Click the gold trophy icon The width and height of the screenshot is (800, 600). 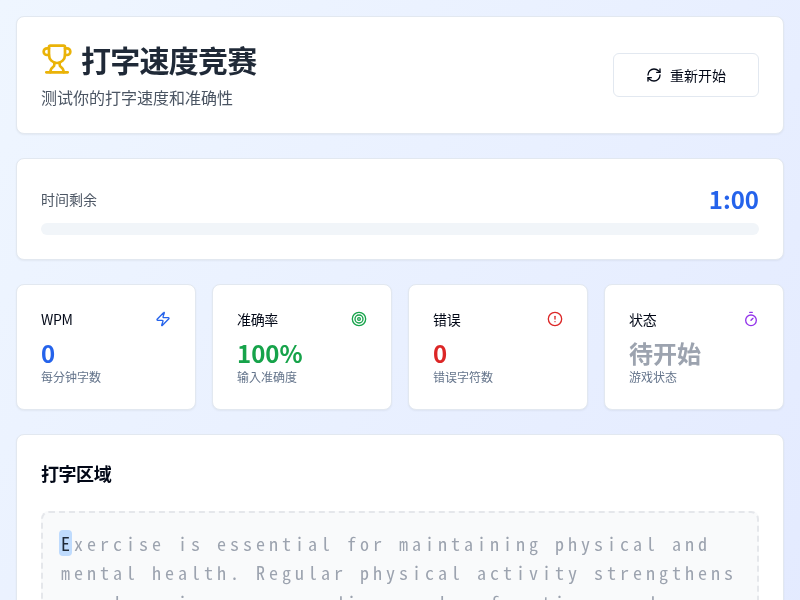pyautogui.click(x=57, y=60)
